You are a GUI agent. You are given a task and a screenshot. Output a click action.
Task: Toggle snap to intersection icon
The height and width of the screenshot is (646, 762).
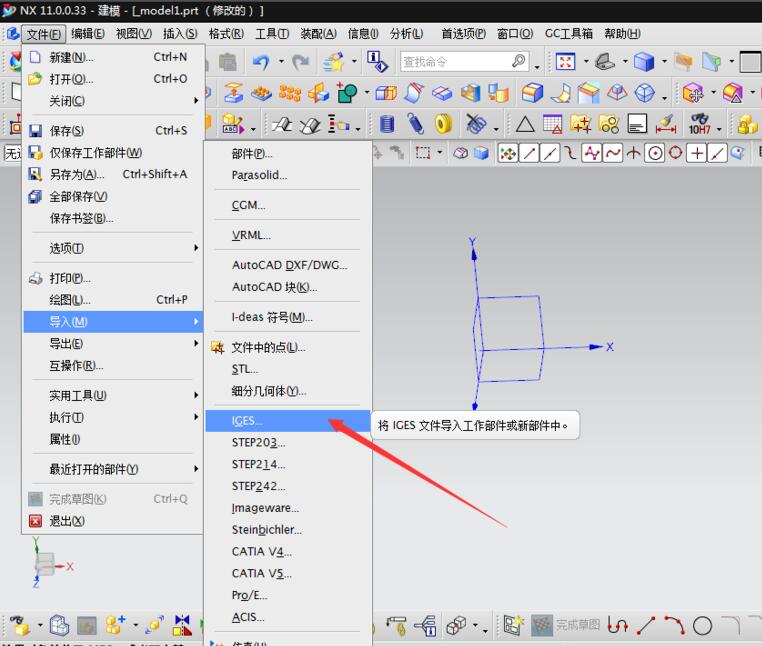click(x=633, y=154)
